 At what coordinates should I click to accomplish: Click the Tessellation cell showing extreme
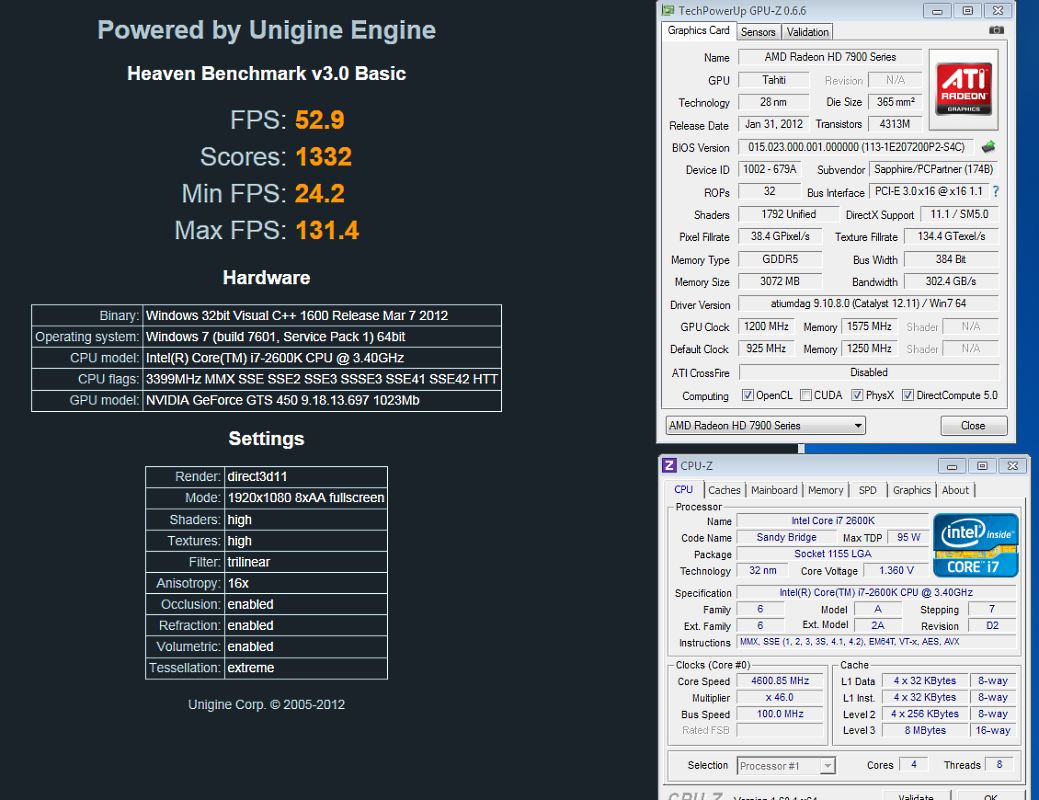point(306,668)
